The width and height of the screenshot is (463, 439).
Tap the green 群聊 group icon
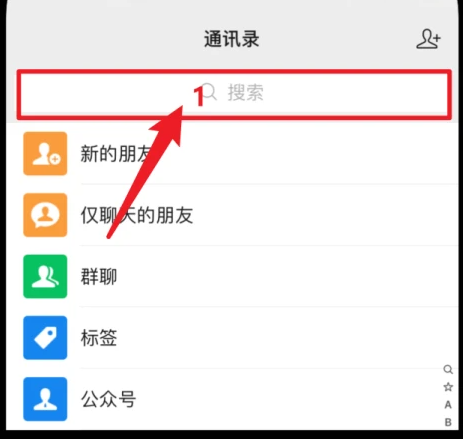45,276
